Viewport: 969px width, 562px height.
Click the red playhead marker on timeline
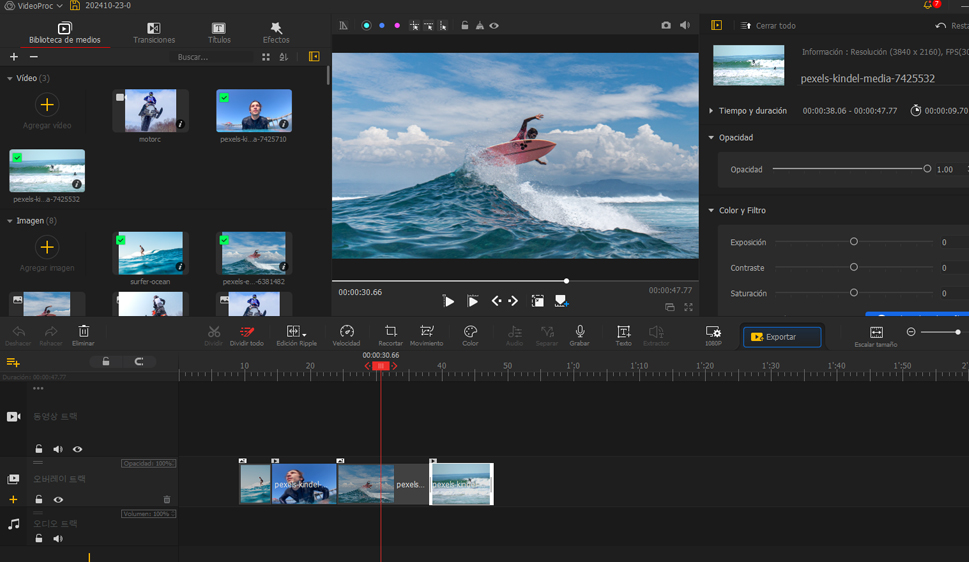(x=381, y=366)
